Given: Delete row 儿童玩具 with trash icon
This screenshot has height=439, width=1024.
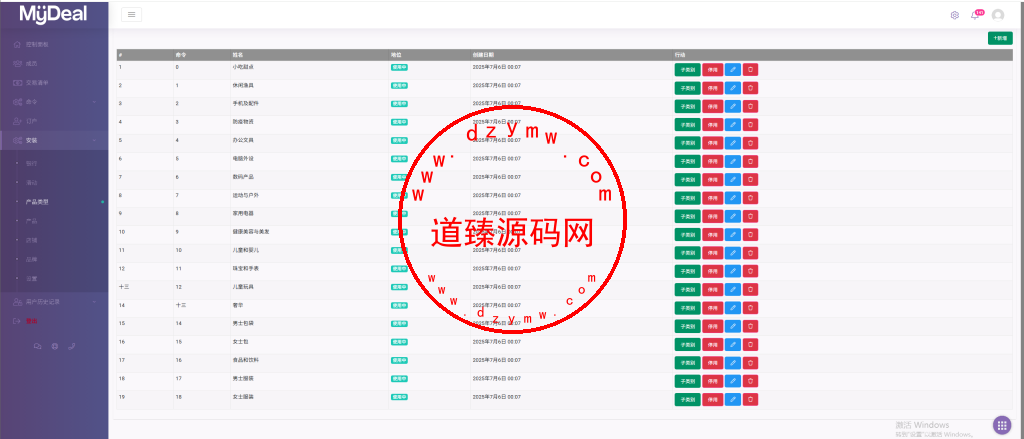Looking at the screenshot, I should [750, 289].
